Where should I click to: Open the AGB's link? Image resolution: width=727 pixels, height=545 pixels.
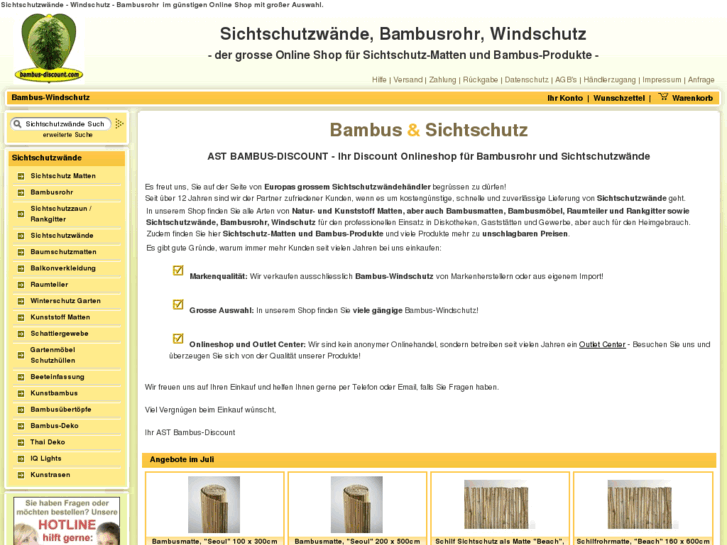(566, 80)
